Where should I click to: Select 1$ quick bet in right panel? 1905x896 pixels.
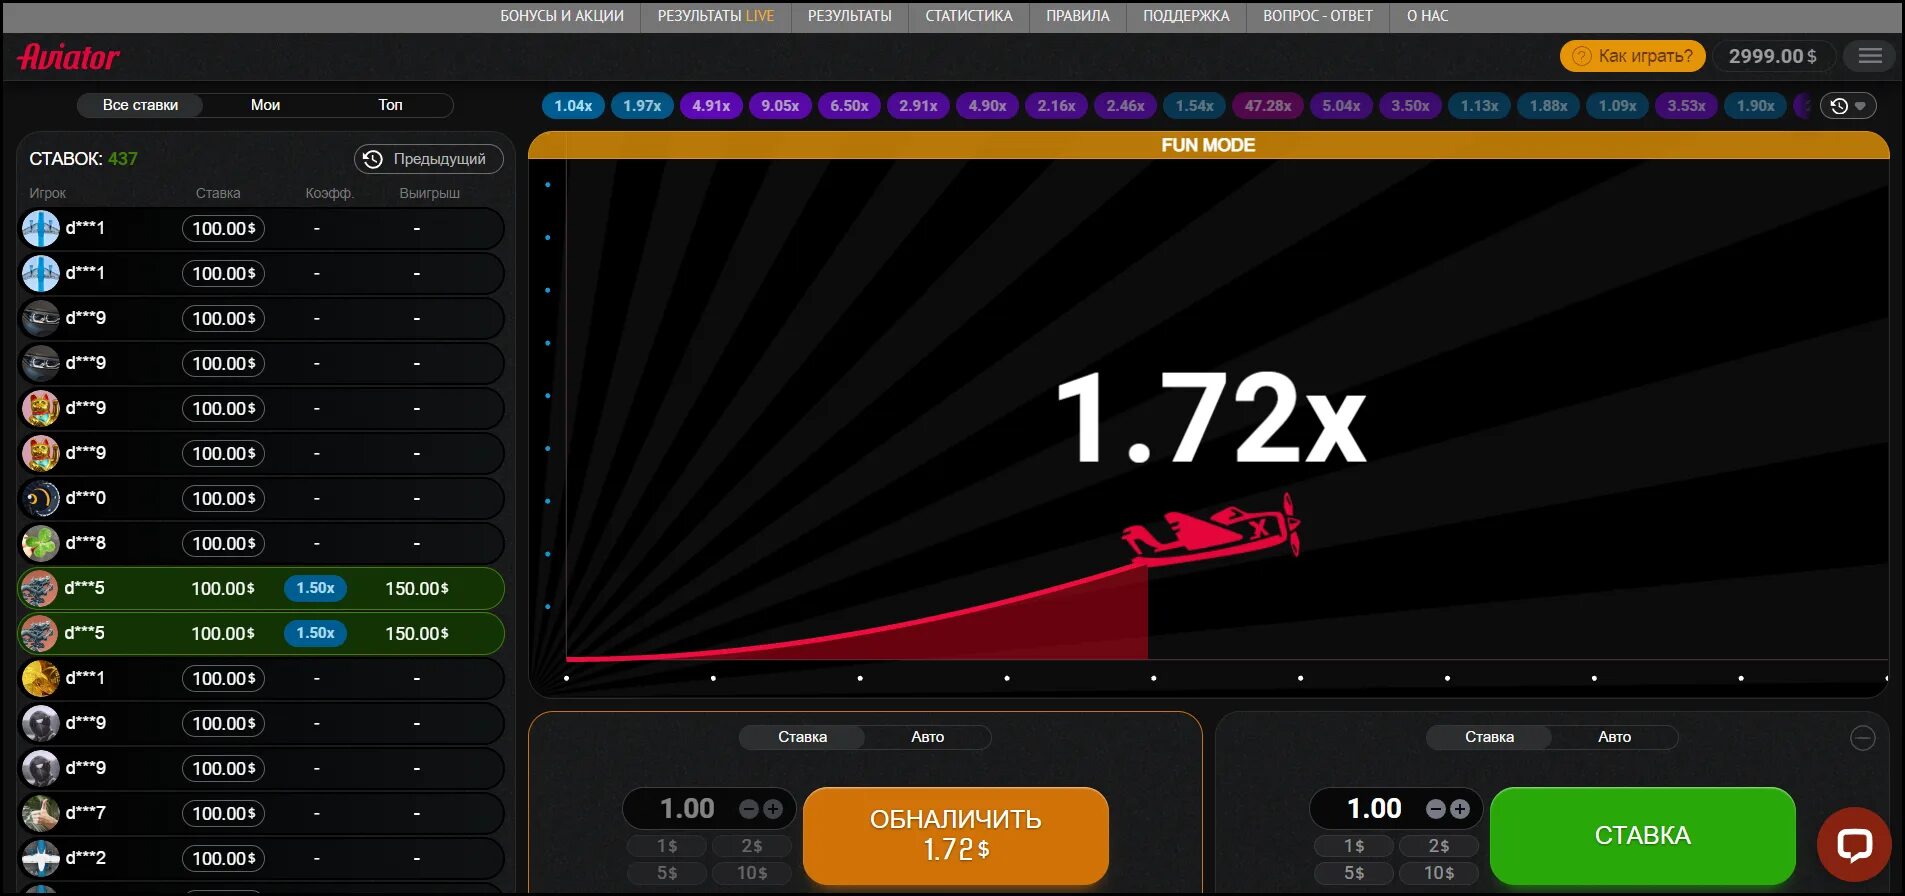pyautogui.click(x=1354, y=846)
